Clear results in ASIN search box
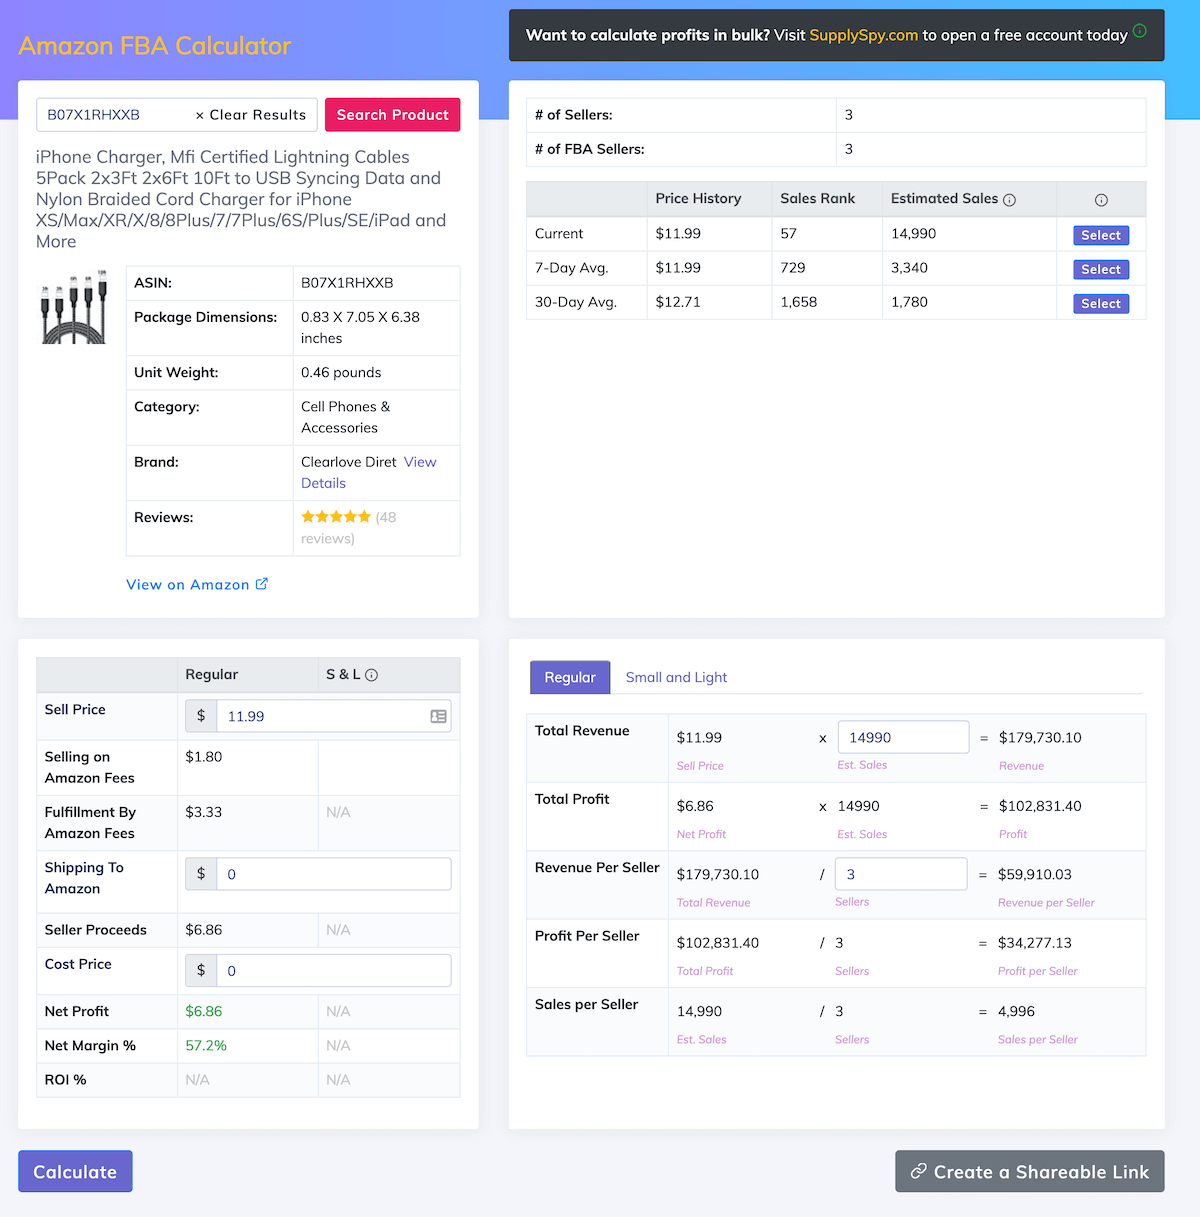 pyautogui.click(x=251, y=115)
